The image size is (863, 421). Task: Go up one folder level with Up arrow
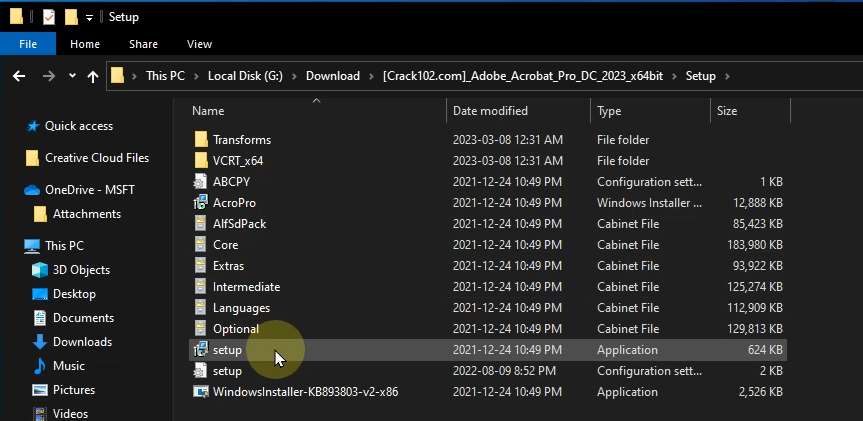pyautogui.click(x=93, y=76)
